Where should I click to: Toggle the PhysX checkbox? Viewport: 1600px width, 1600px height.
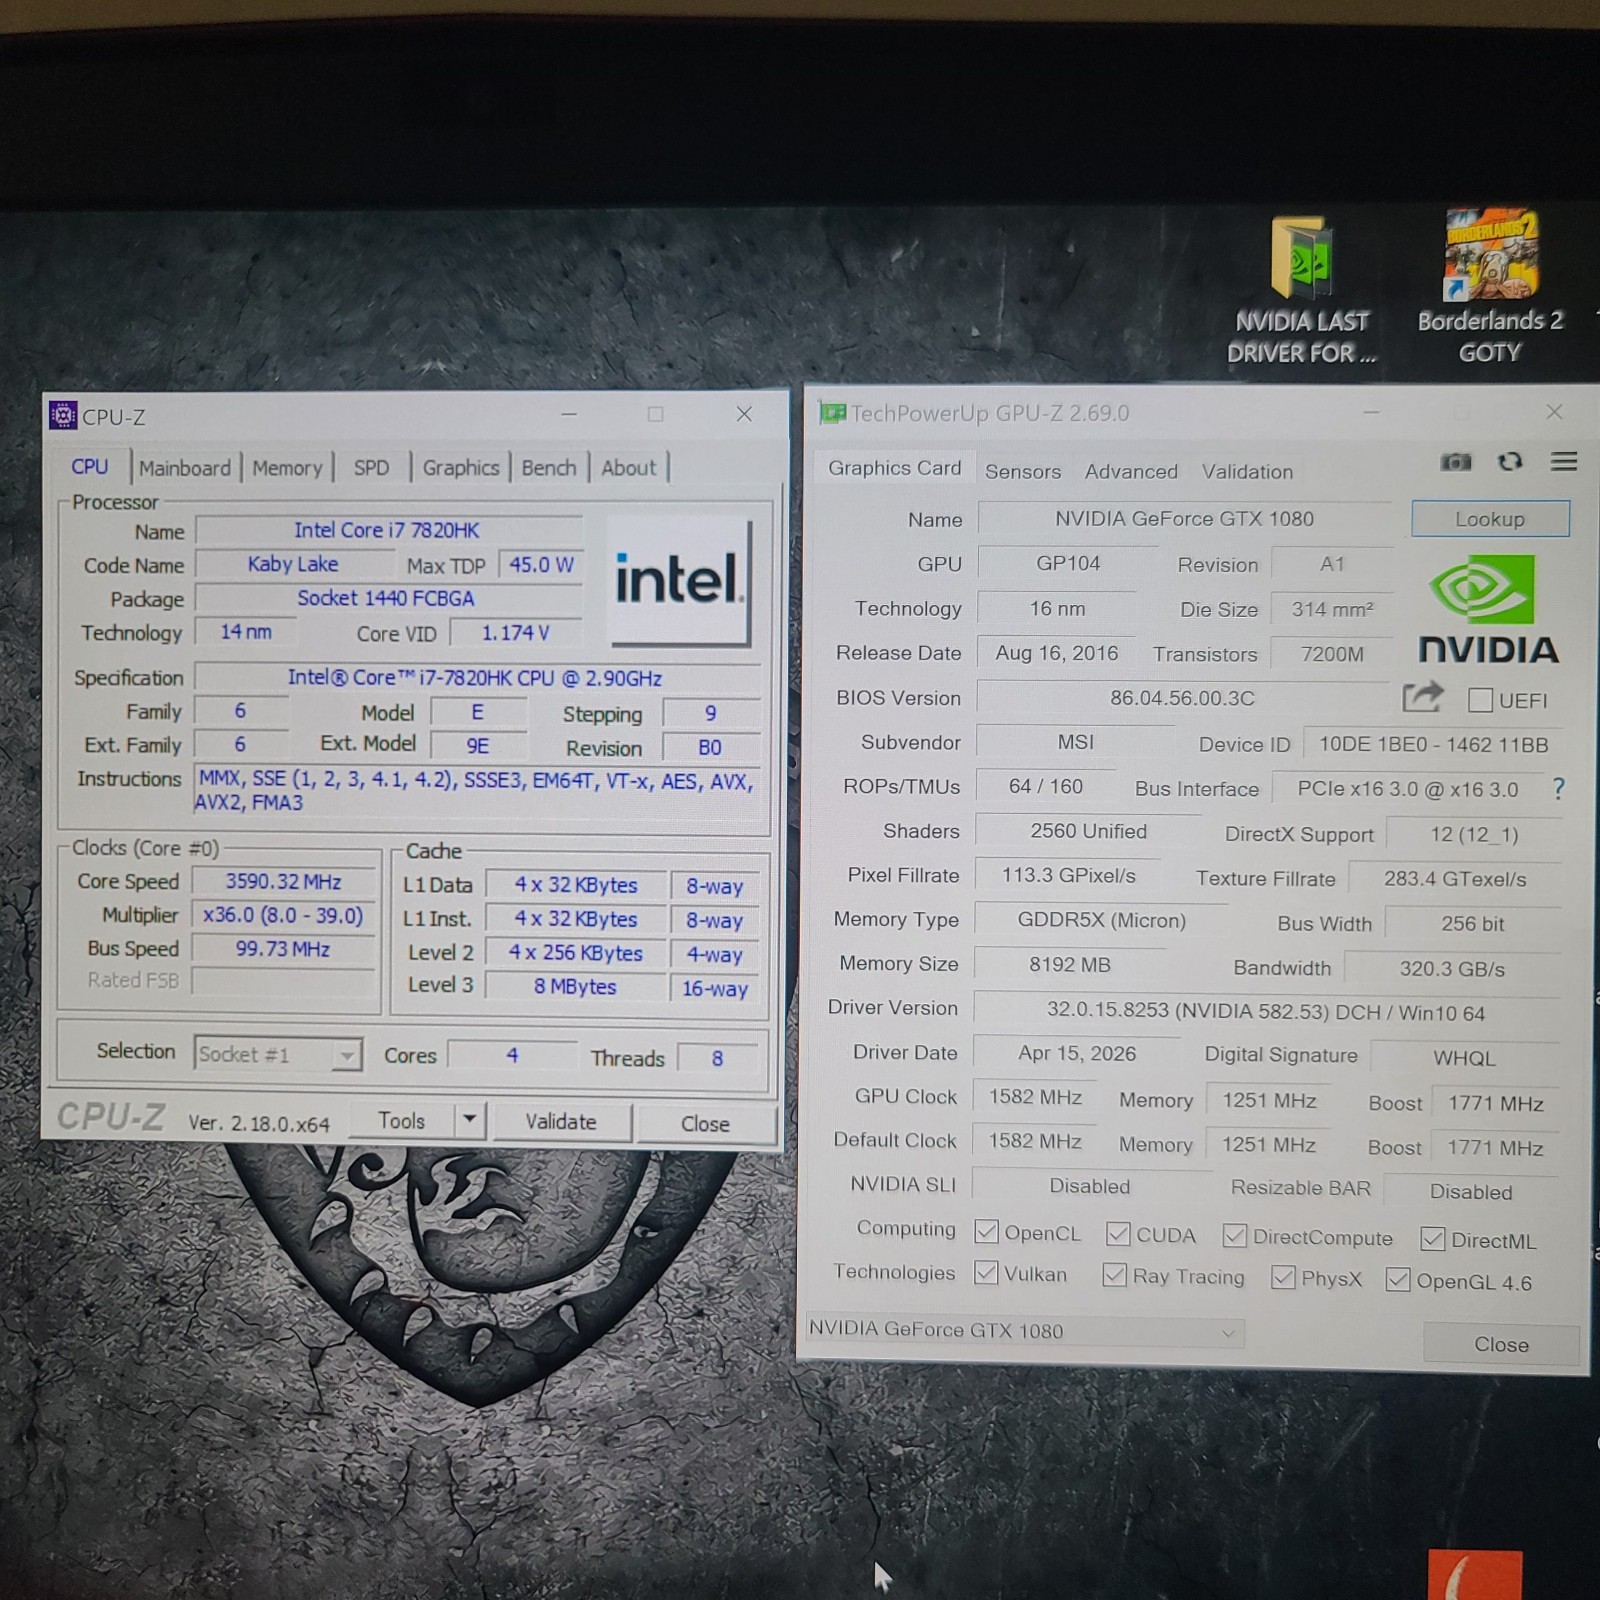click(1283, 1278)
